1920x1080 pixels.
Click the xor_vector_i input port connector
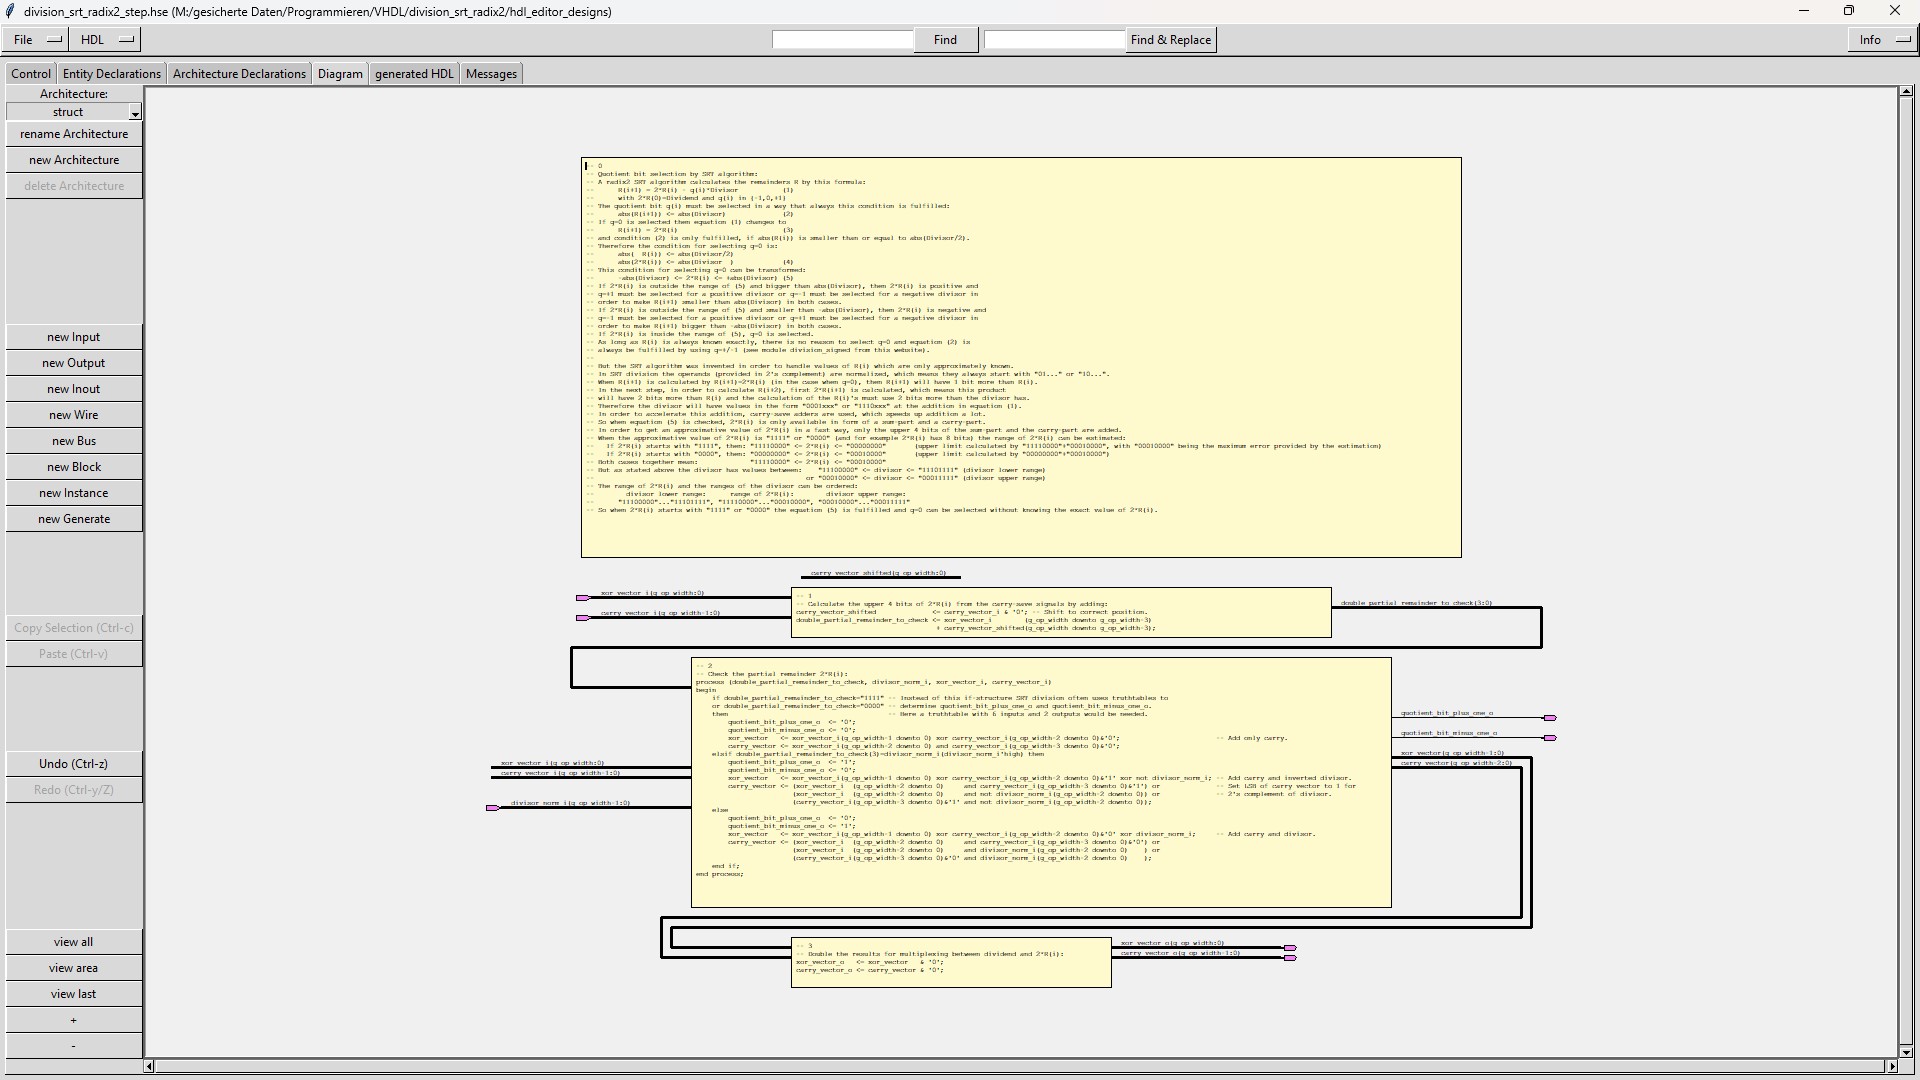pyautogui.click(x=582, y=598)
